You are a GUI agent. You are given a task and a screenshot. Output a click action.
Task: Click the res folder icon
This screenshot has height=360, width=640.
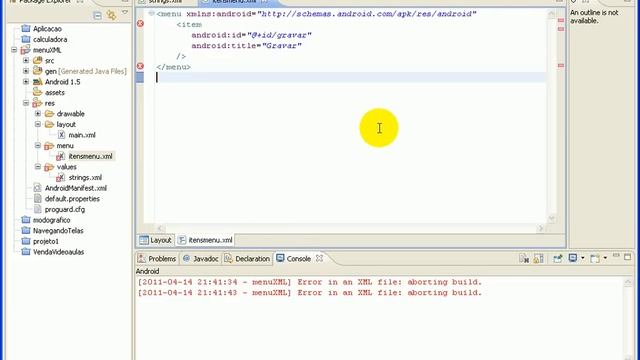point(38,103)
